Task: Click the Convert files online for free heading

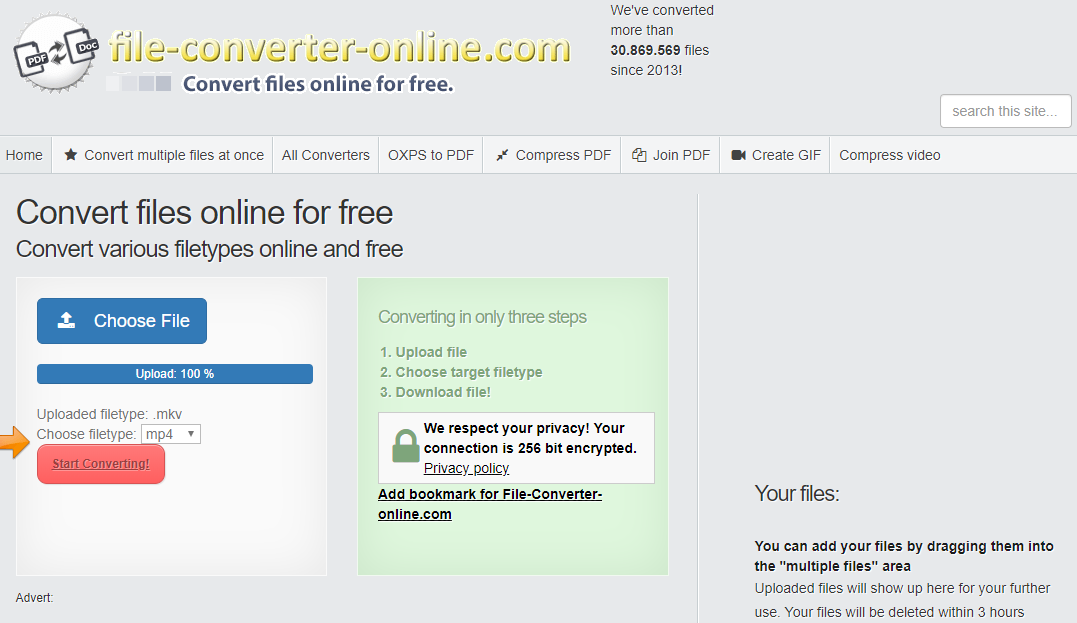Action: (205, 212)
